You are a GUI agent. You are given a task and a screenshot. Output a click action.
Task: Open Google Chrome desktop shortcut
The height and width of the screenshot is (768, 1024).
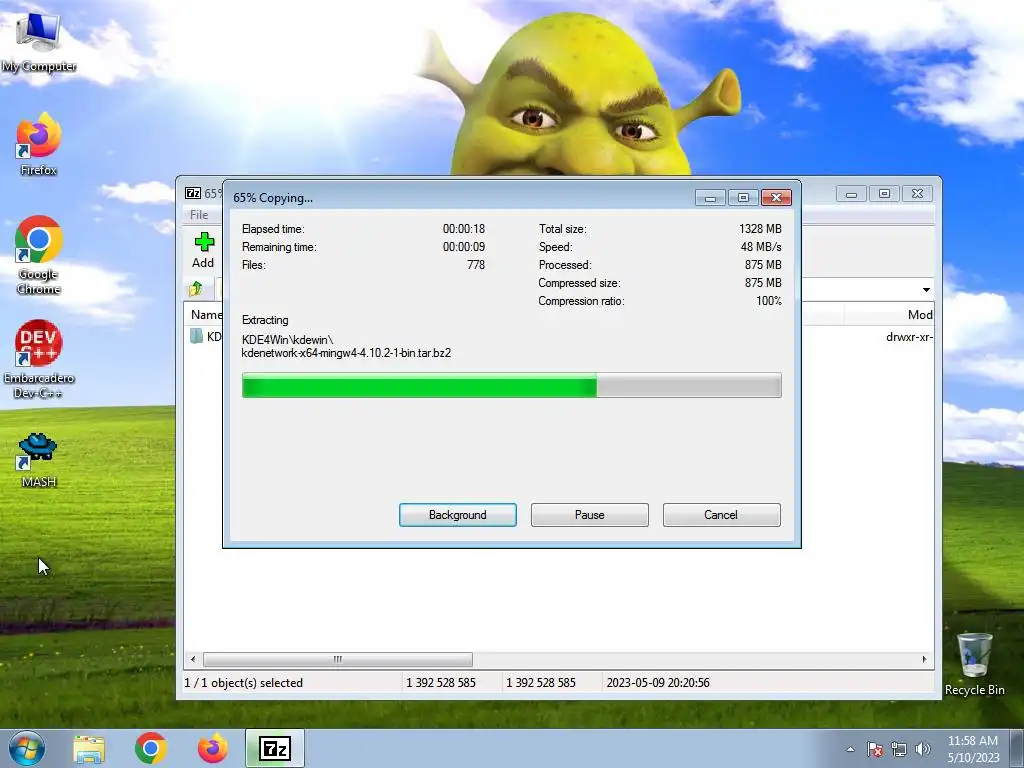click(39, 255)
